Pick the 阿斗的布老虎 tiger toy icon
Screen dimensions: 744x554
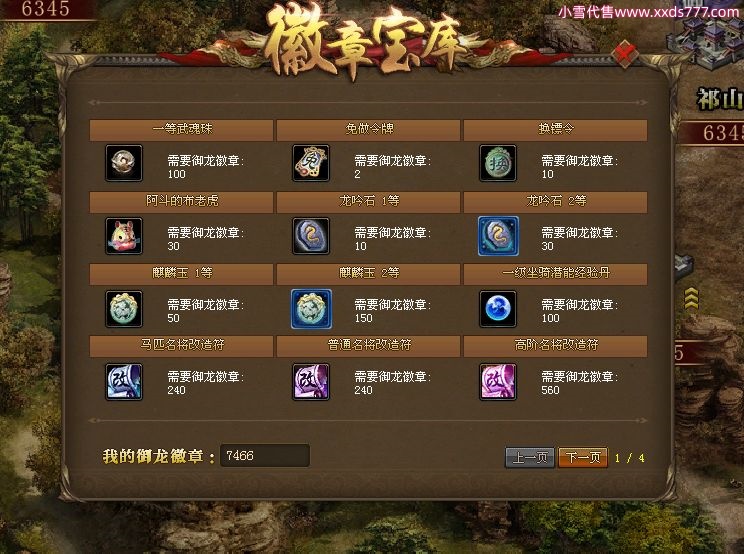click(x=123, y=236)
